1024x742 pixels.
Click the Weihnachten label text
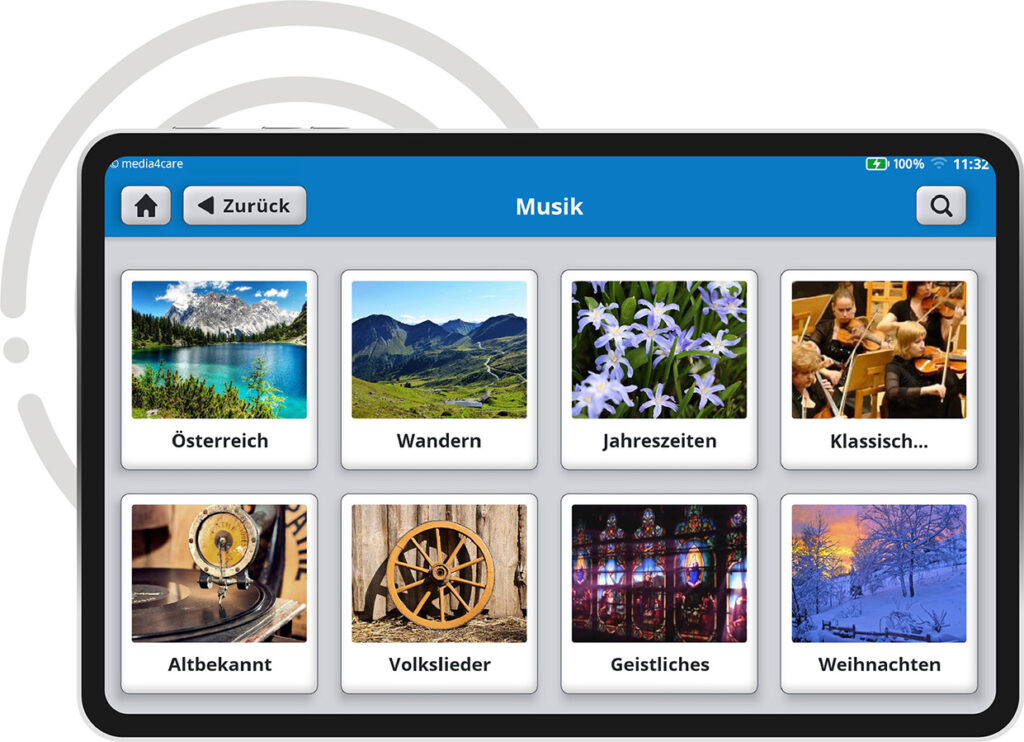(x=879, y=664)
